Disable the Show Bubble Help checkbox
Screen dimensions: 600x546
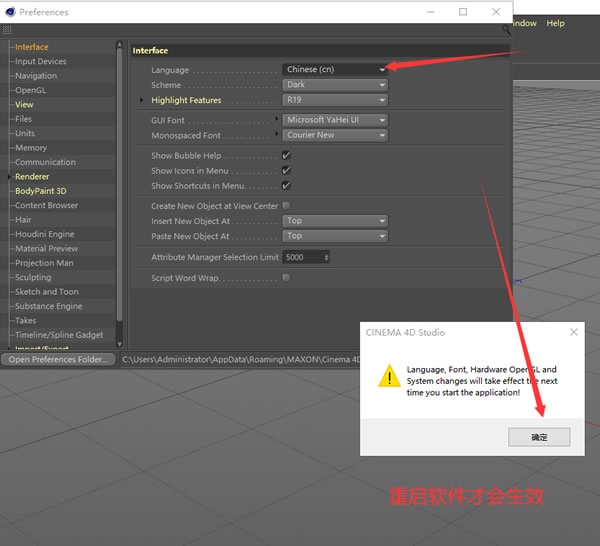pyautogui.click(x=286, y=156)
